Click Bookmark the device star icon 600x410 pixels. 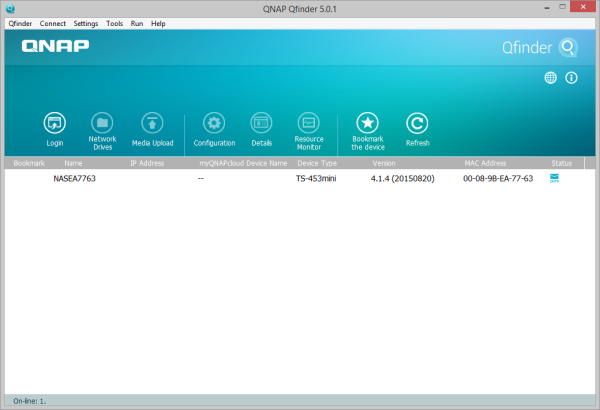[367, 123]
